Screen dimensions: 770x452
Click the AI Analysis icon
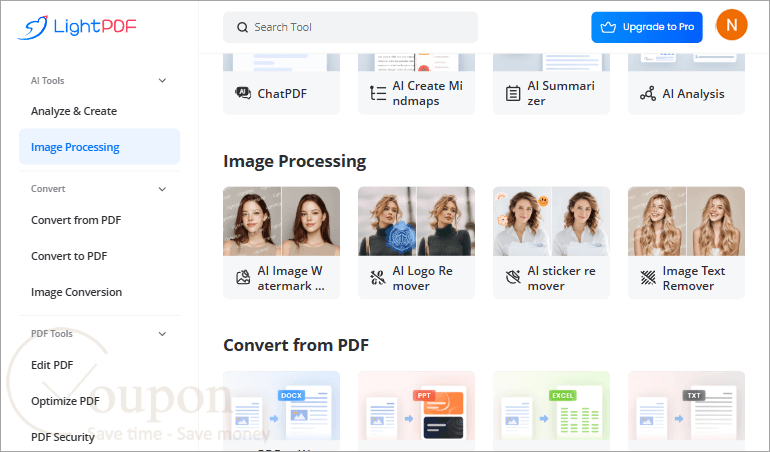click(648, 93)
